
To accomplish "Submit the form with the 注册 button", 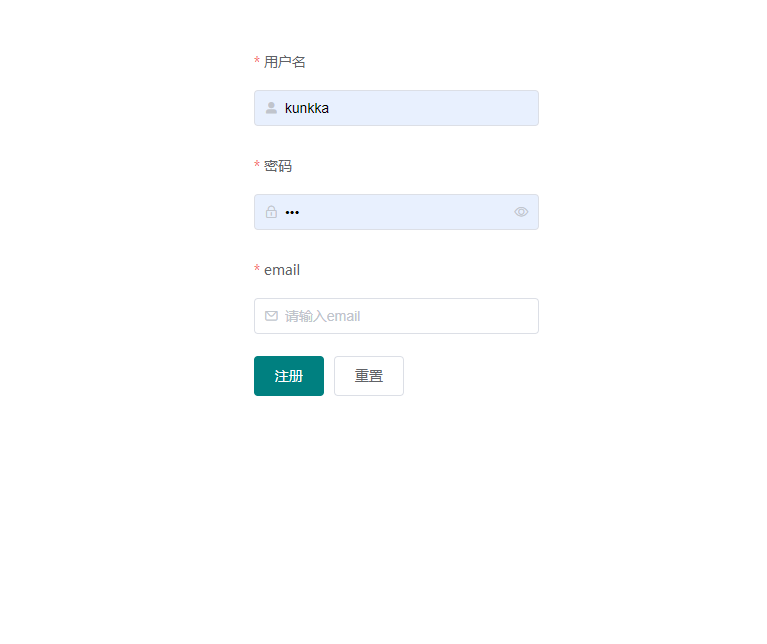I will click(289, 376).
